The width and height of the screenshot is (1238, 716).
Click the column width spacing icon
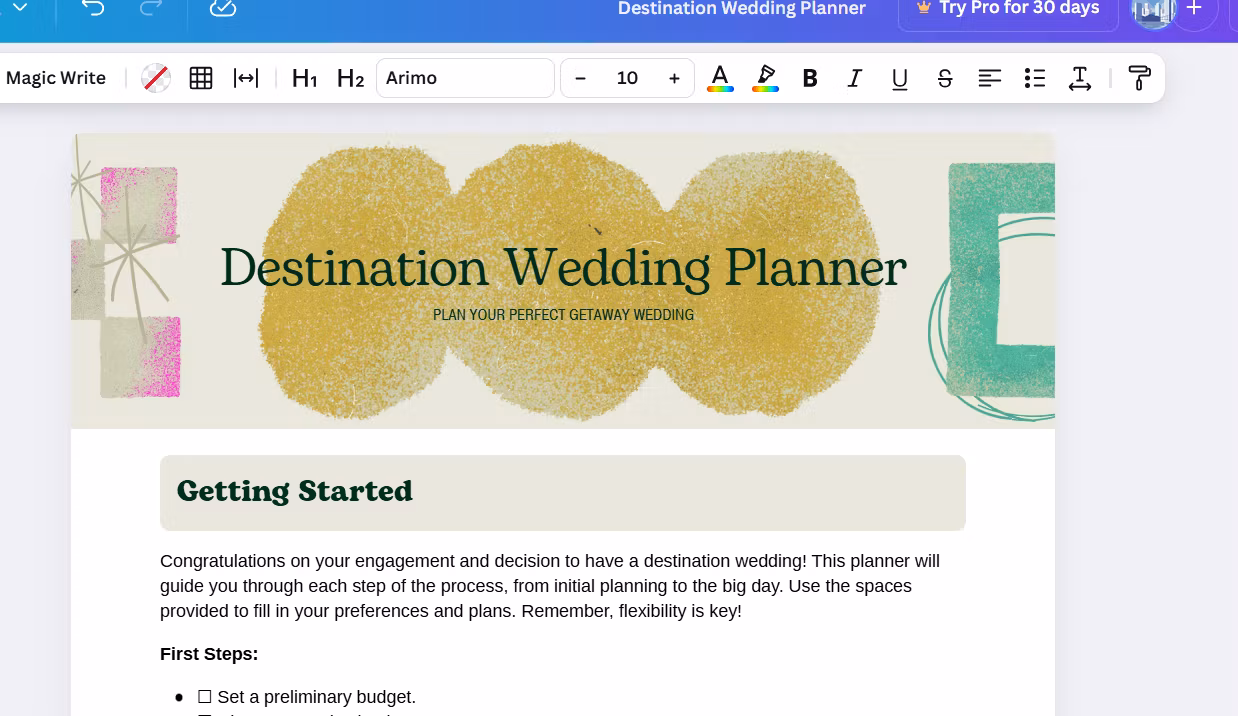point(246,78)
